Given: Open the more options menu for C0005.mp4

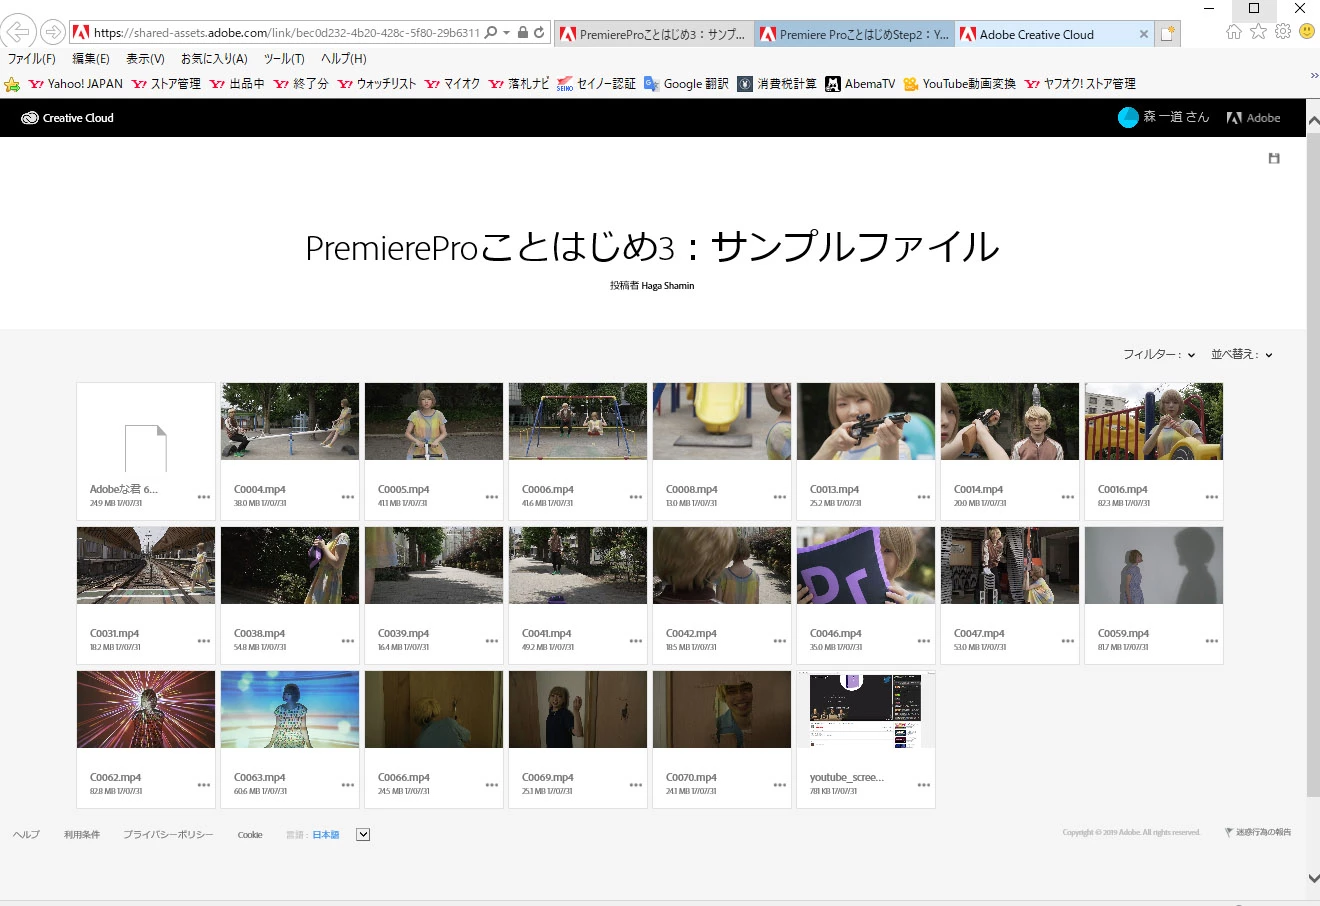Looking at the screenshot, I should click(x=492, y=497).
